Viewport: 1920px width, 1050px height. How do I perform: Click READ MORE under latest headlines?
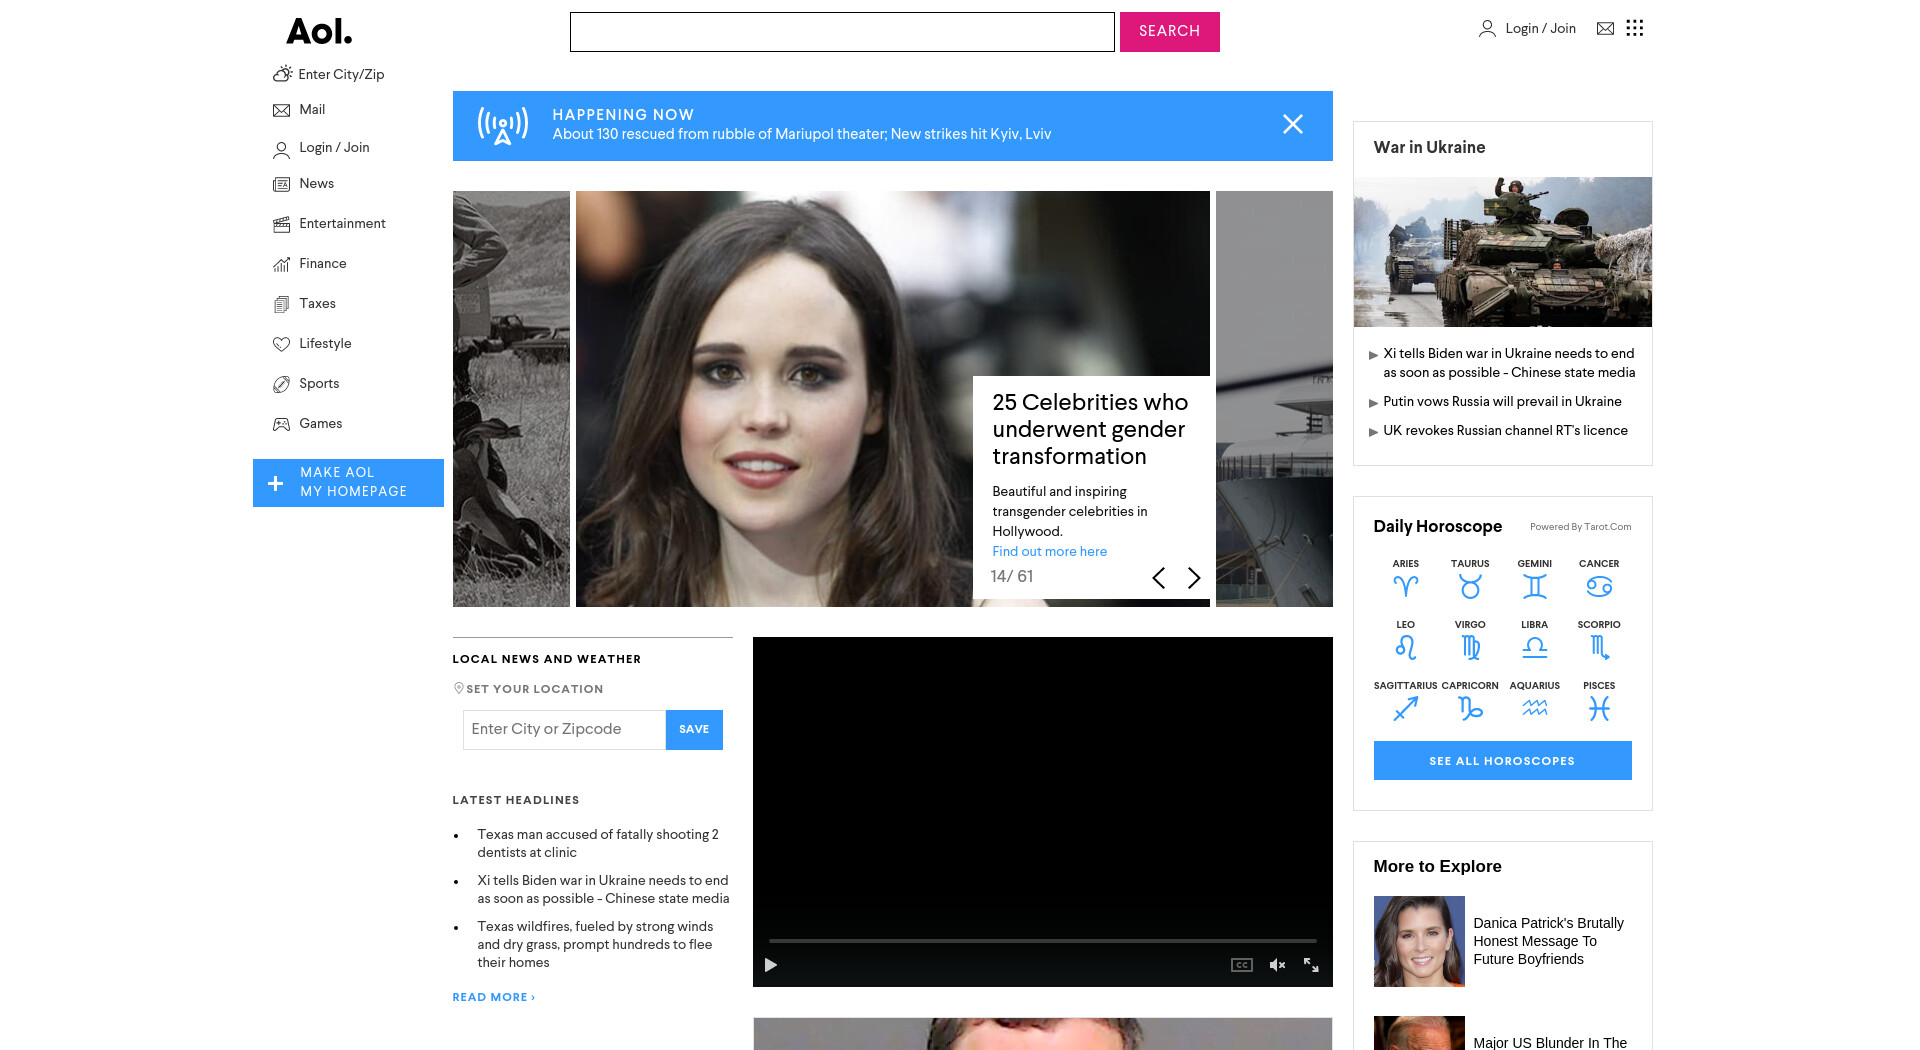click(x=493, y=998)
